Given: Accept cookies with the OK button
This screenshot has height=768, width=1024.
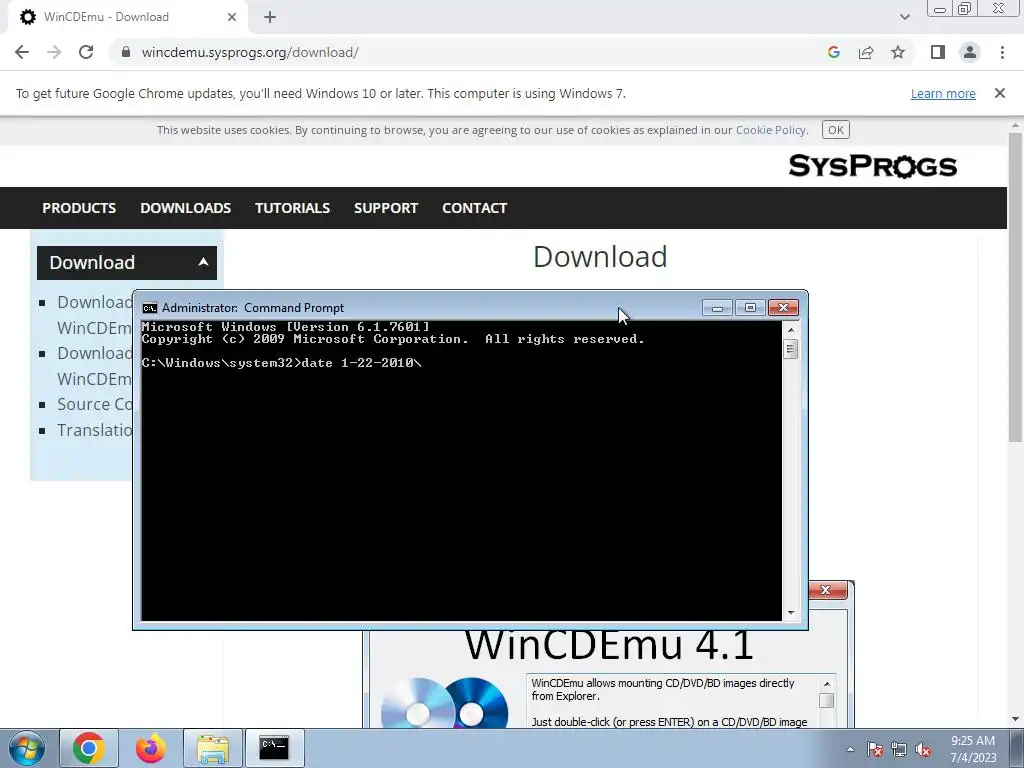Looking at the screenshot, I should tap(835, 130).
